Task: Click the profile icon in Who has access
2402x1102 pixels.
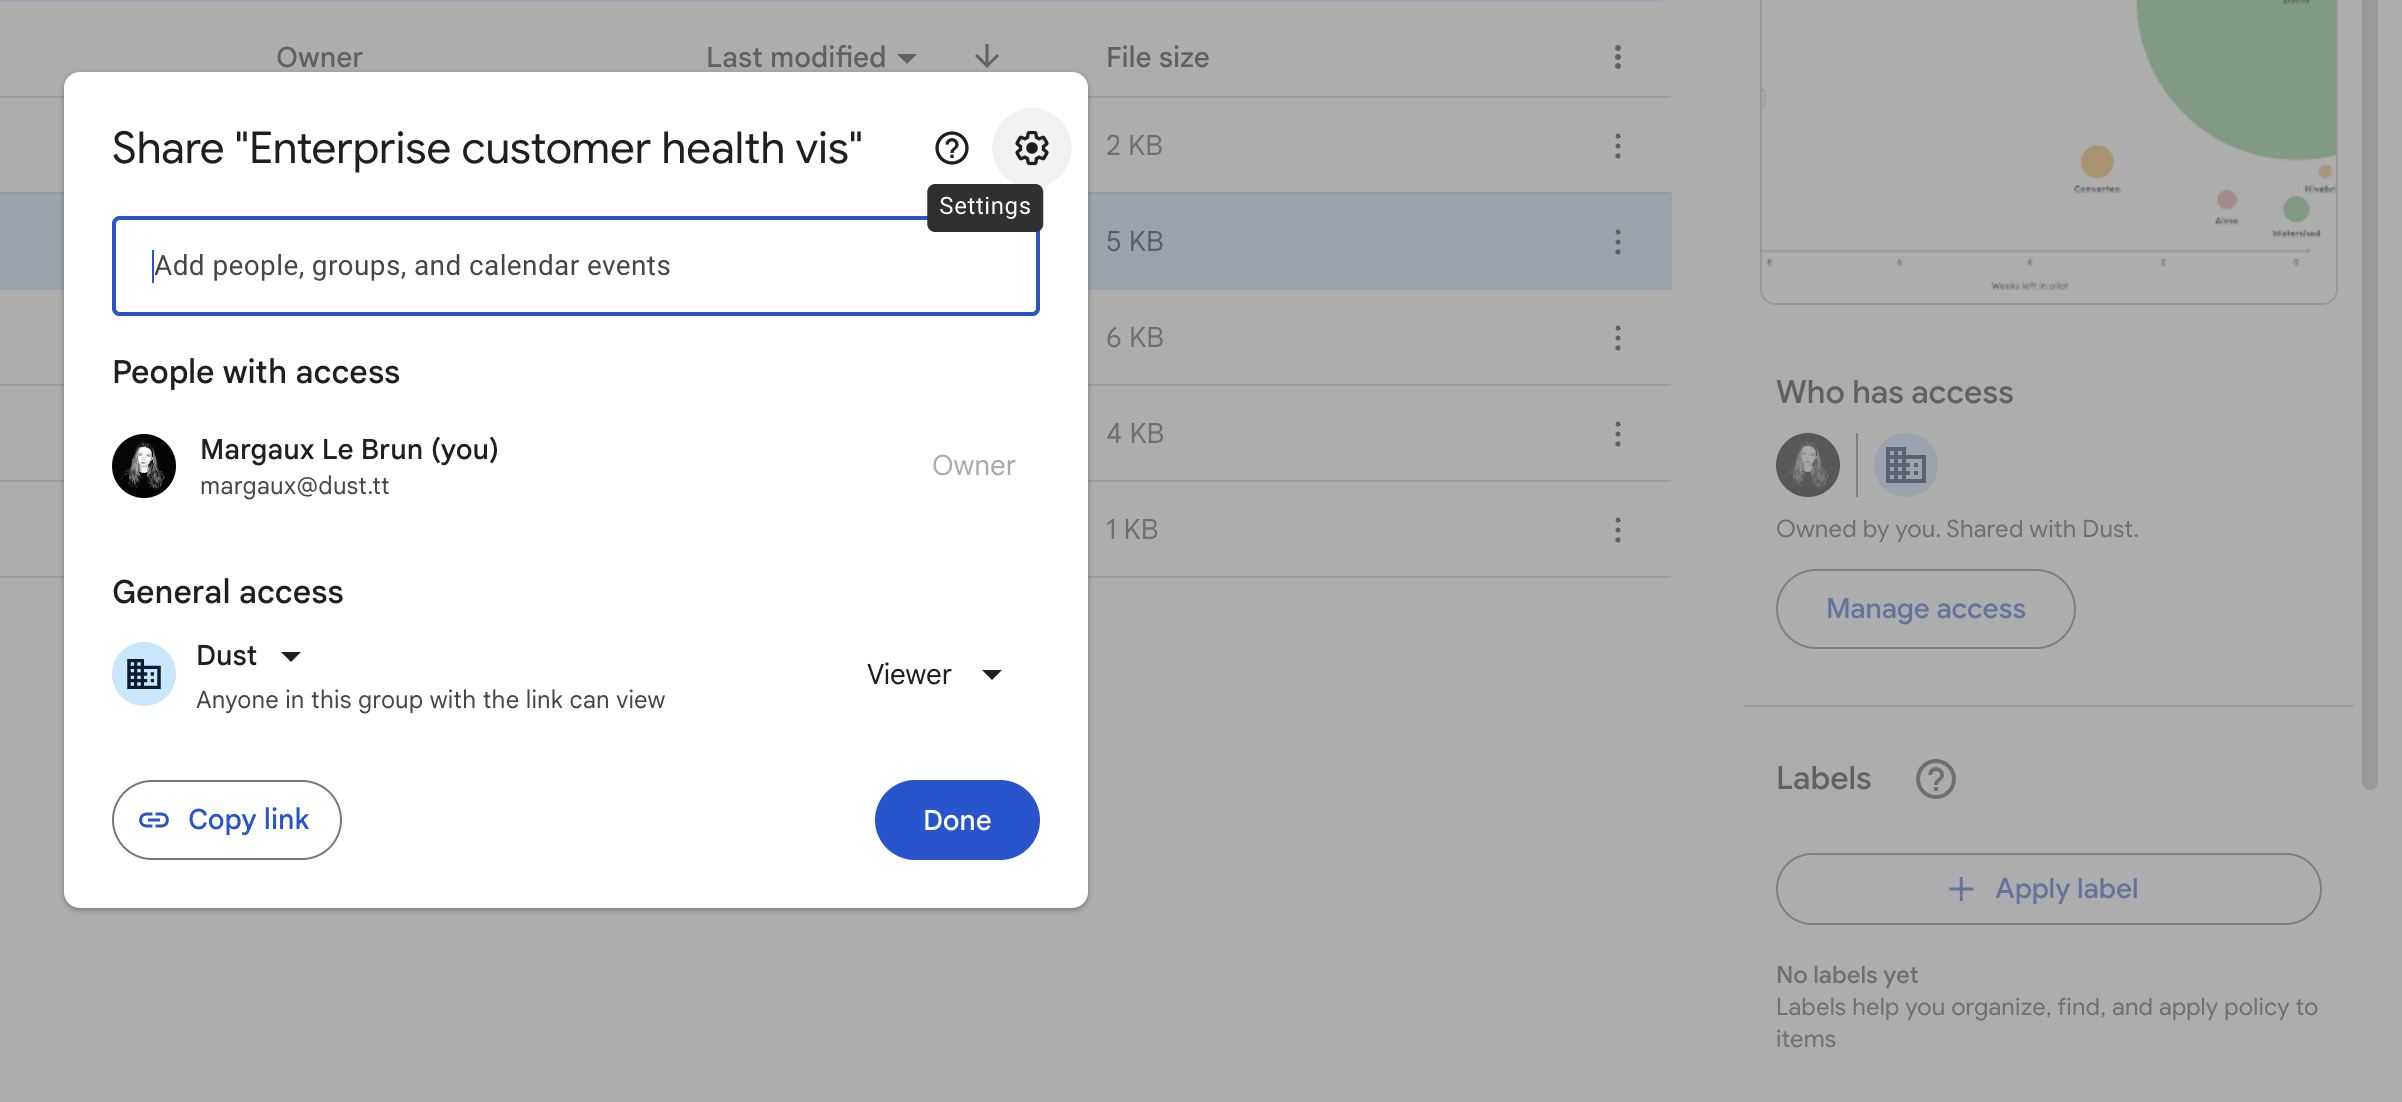Action: point(1808,464)
